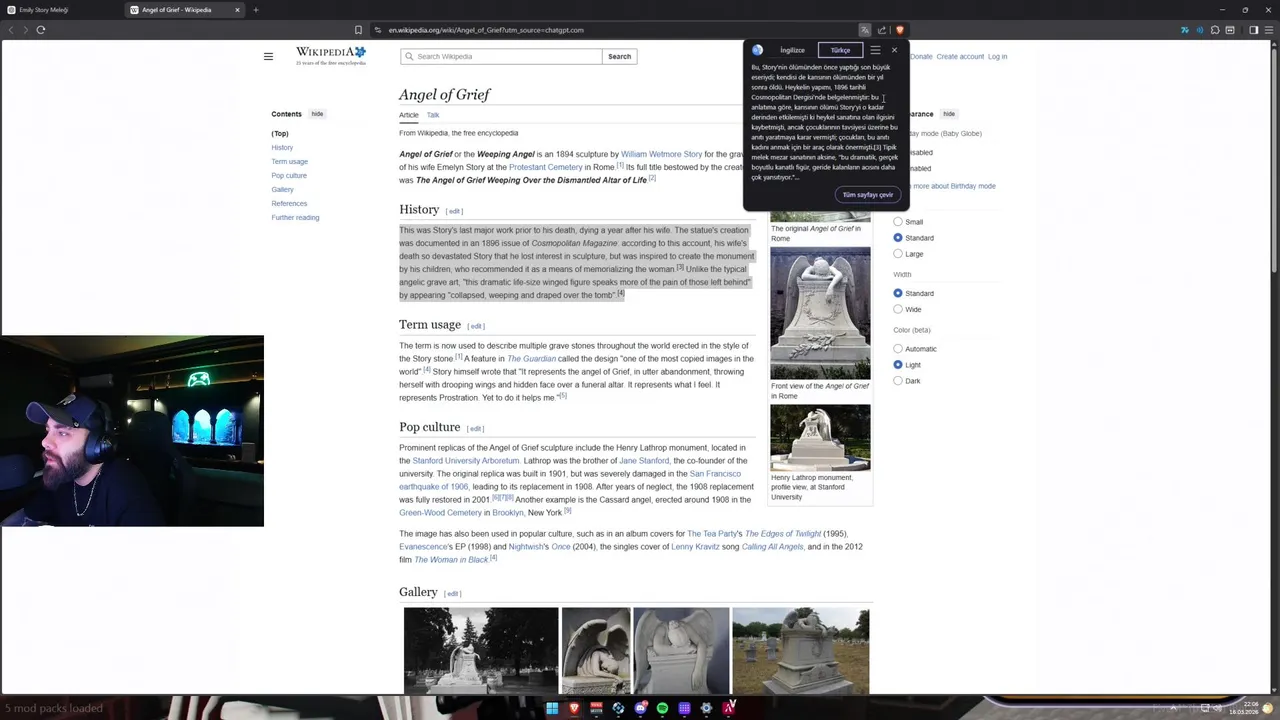Click inside Search Wikipedia field
The image size is (1280, 720).
tap(501, 57)
